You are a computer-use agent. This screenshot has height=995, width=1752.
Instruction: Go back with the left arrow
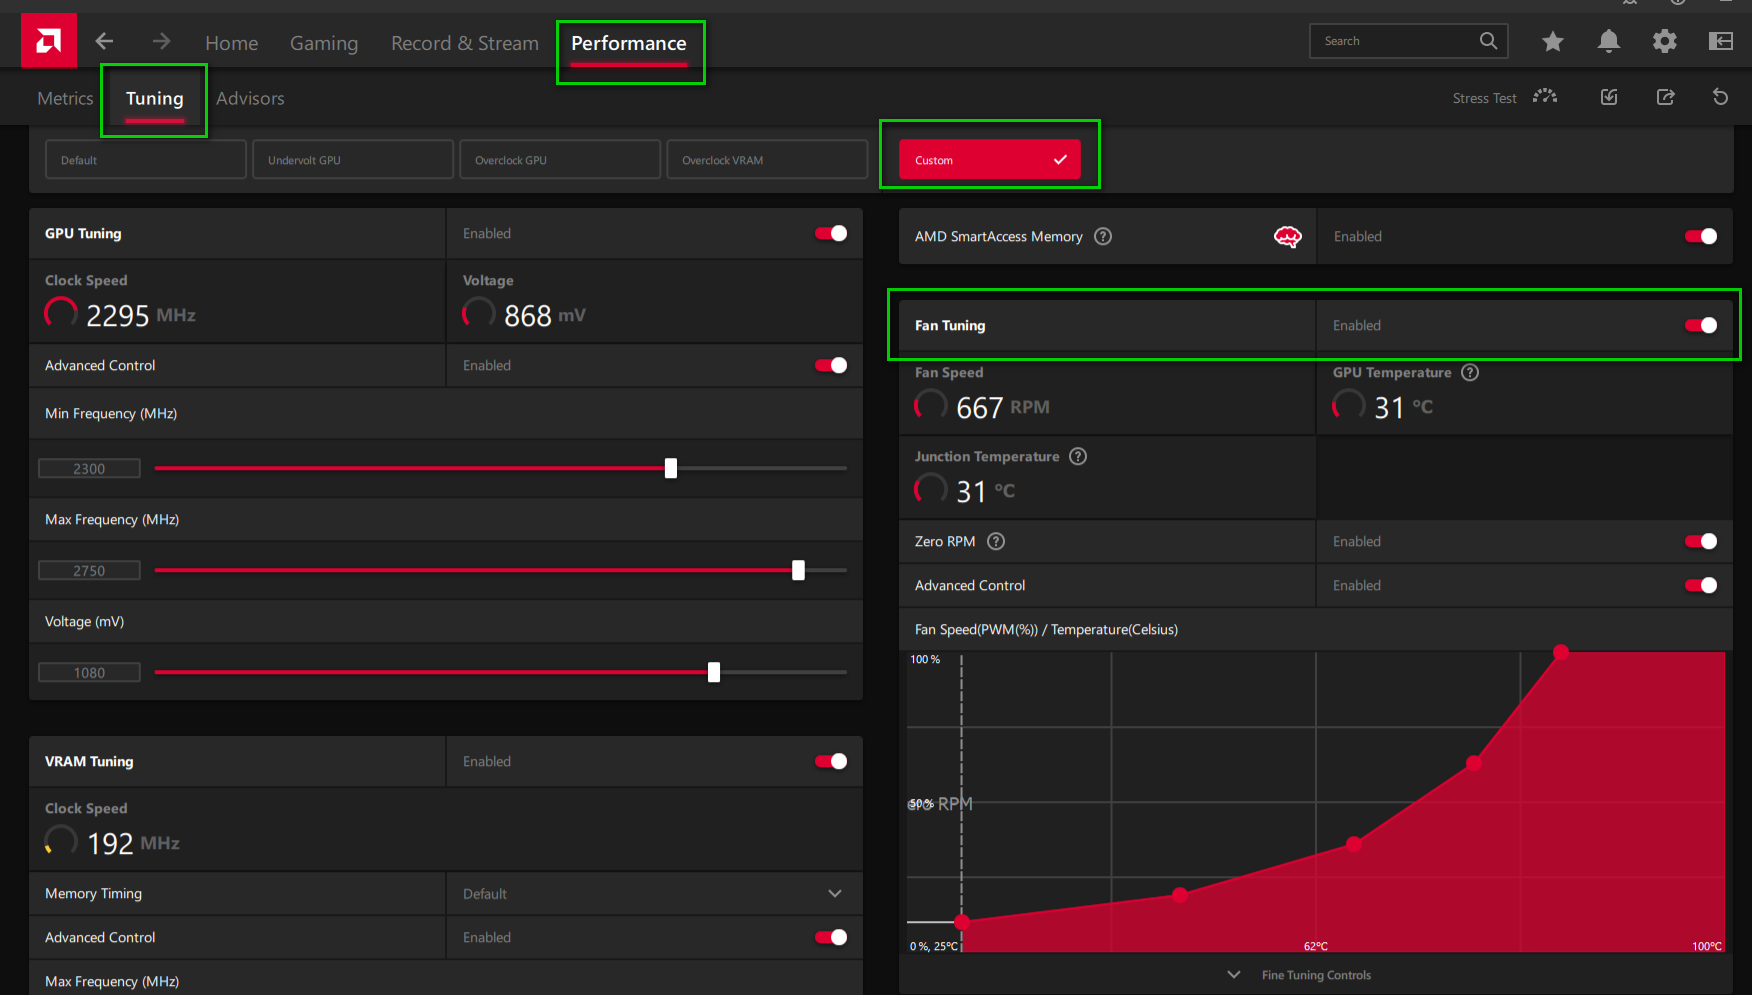[x=104, y=41]
